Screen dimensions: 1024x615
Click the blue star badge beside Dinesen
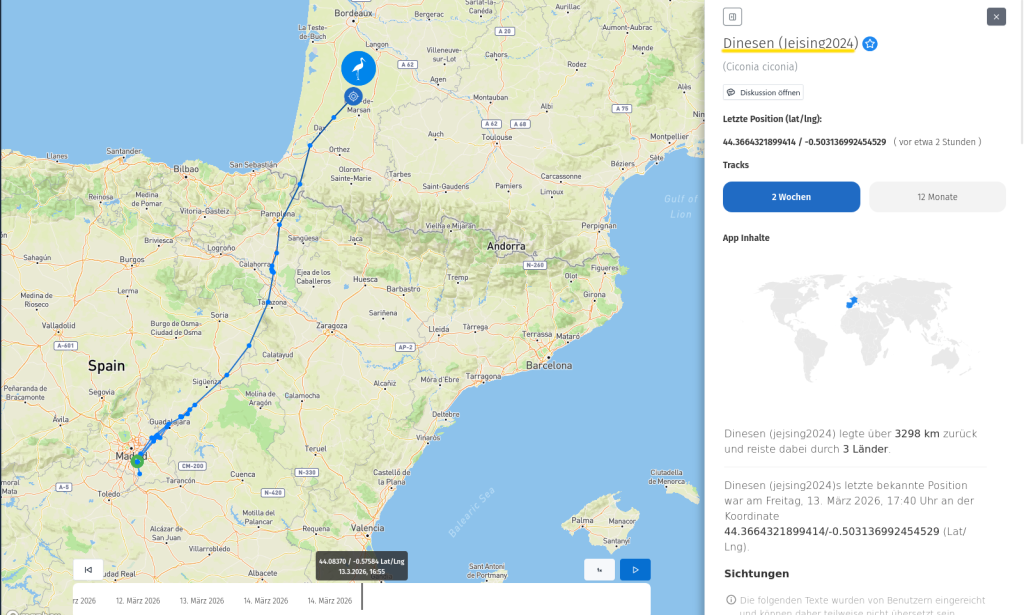(870, 44)
